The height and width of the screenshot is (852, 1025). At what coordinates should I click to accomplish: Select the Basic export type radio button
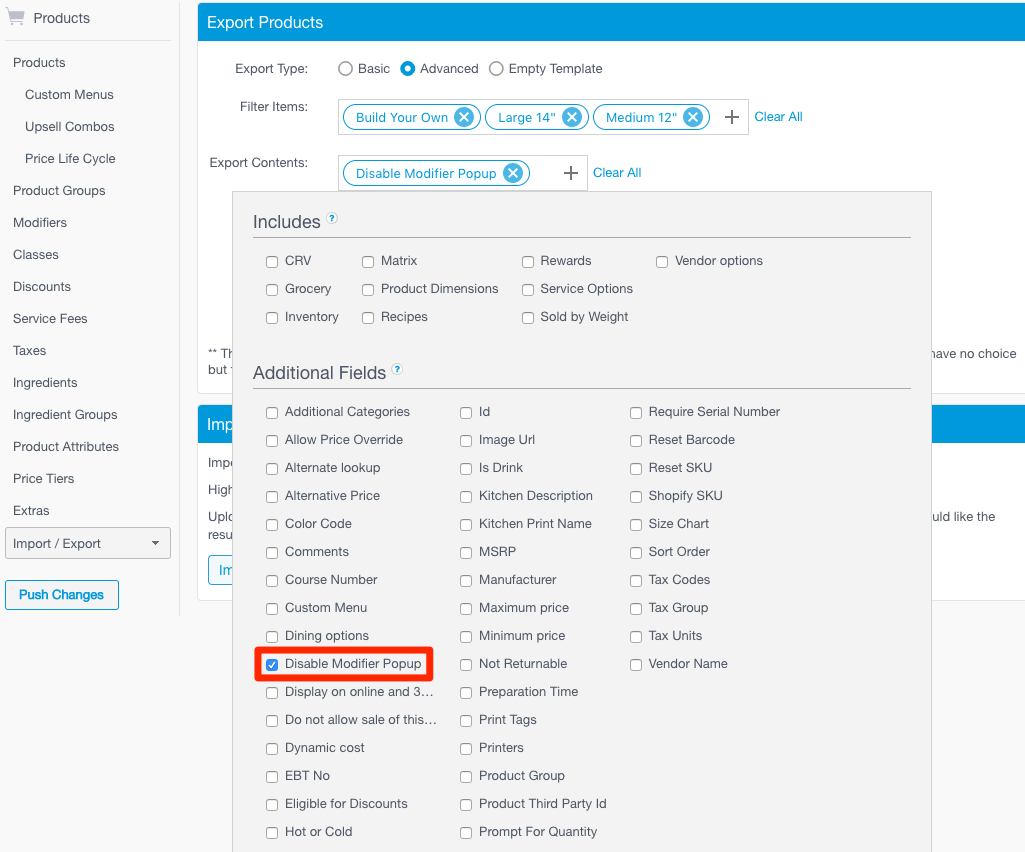tap(345, 68)
